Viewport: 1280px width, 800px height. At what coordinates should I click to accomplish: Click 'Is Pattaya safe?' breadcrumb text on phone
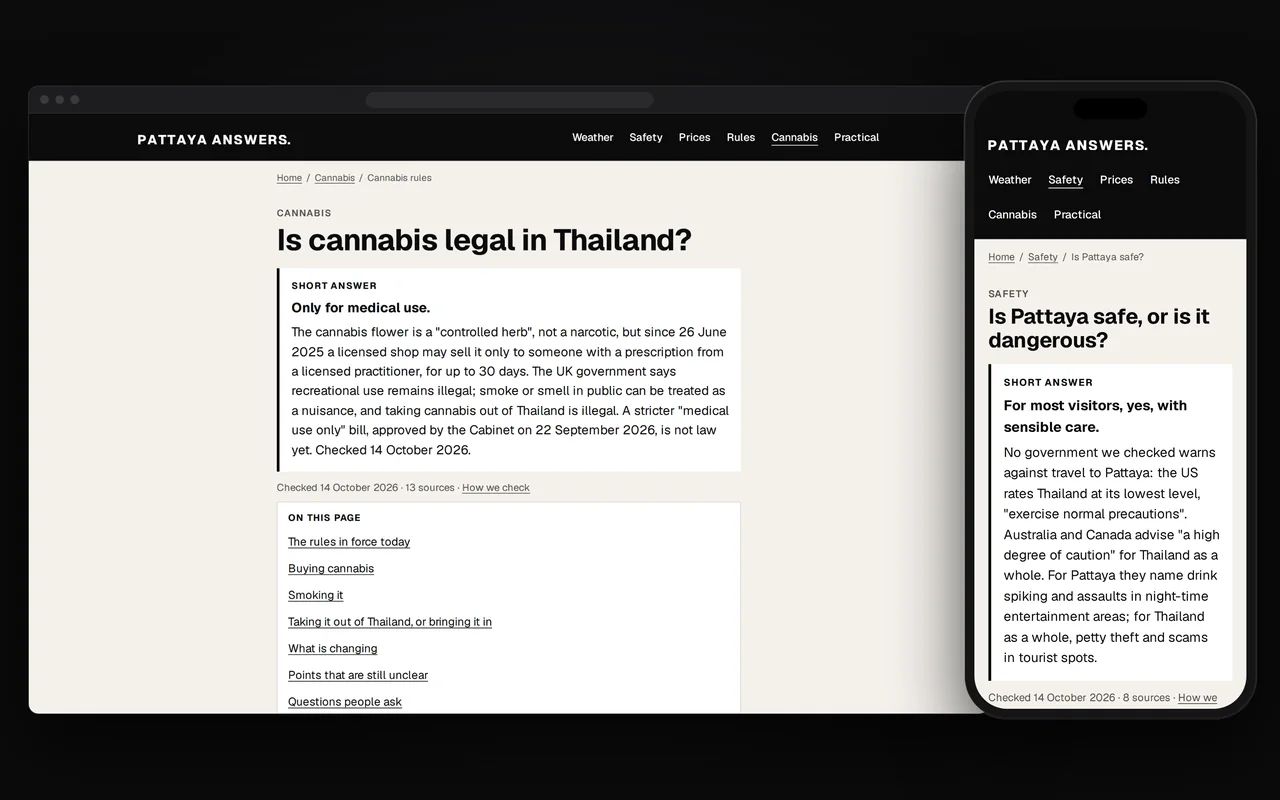click(x=1107, y=257)
